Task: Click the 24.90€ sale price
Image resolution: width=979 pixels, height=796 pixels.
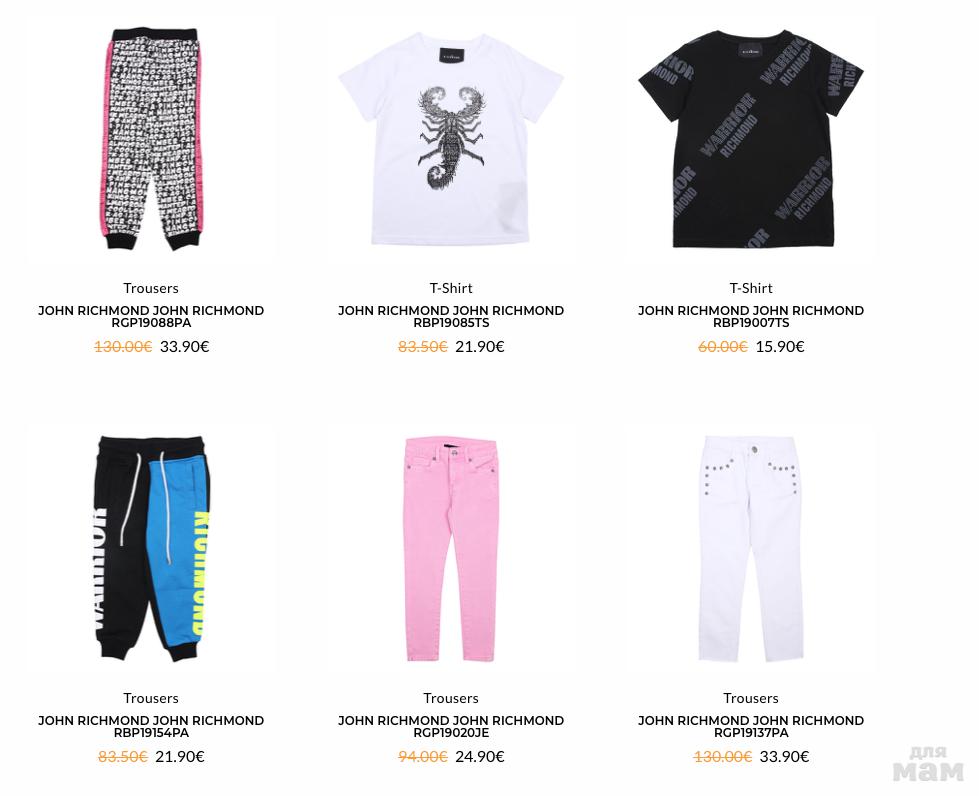Action: [480, 757]
